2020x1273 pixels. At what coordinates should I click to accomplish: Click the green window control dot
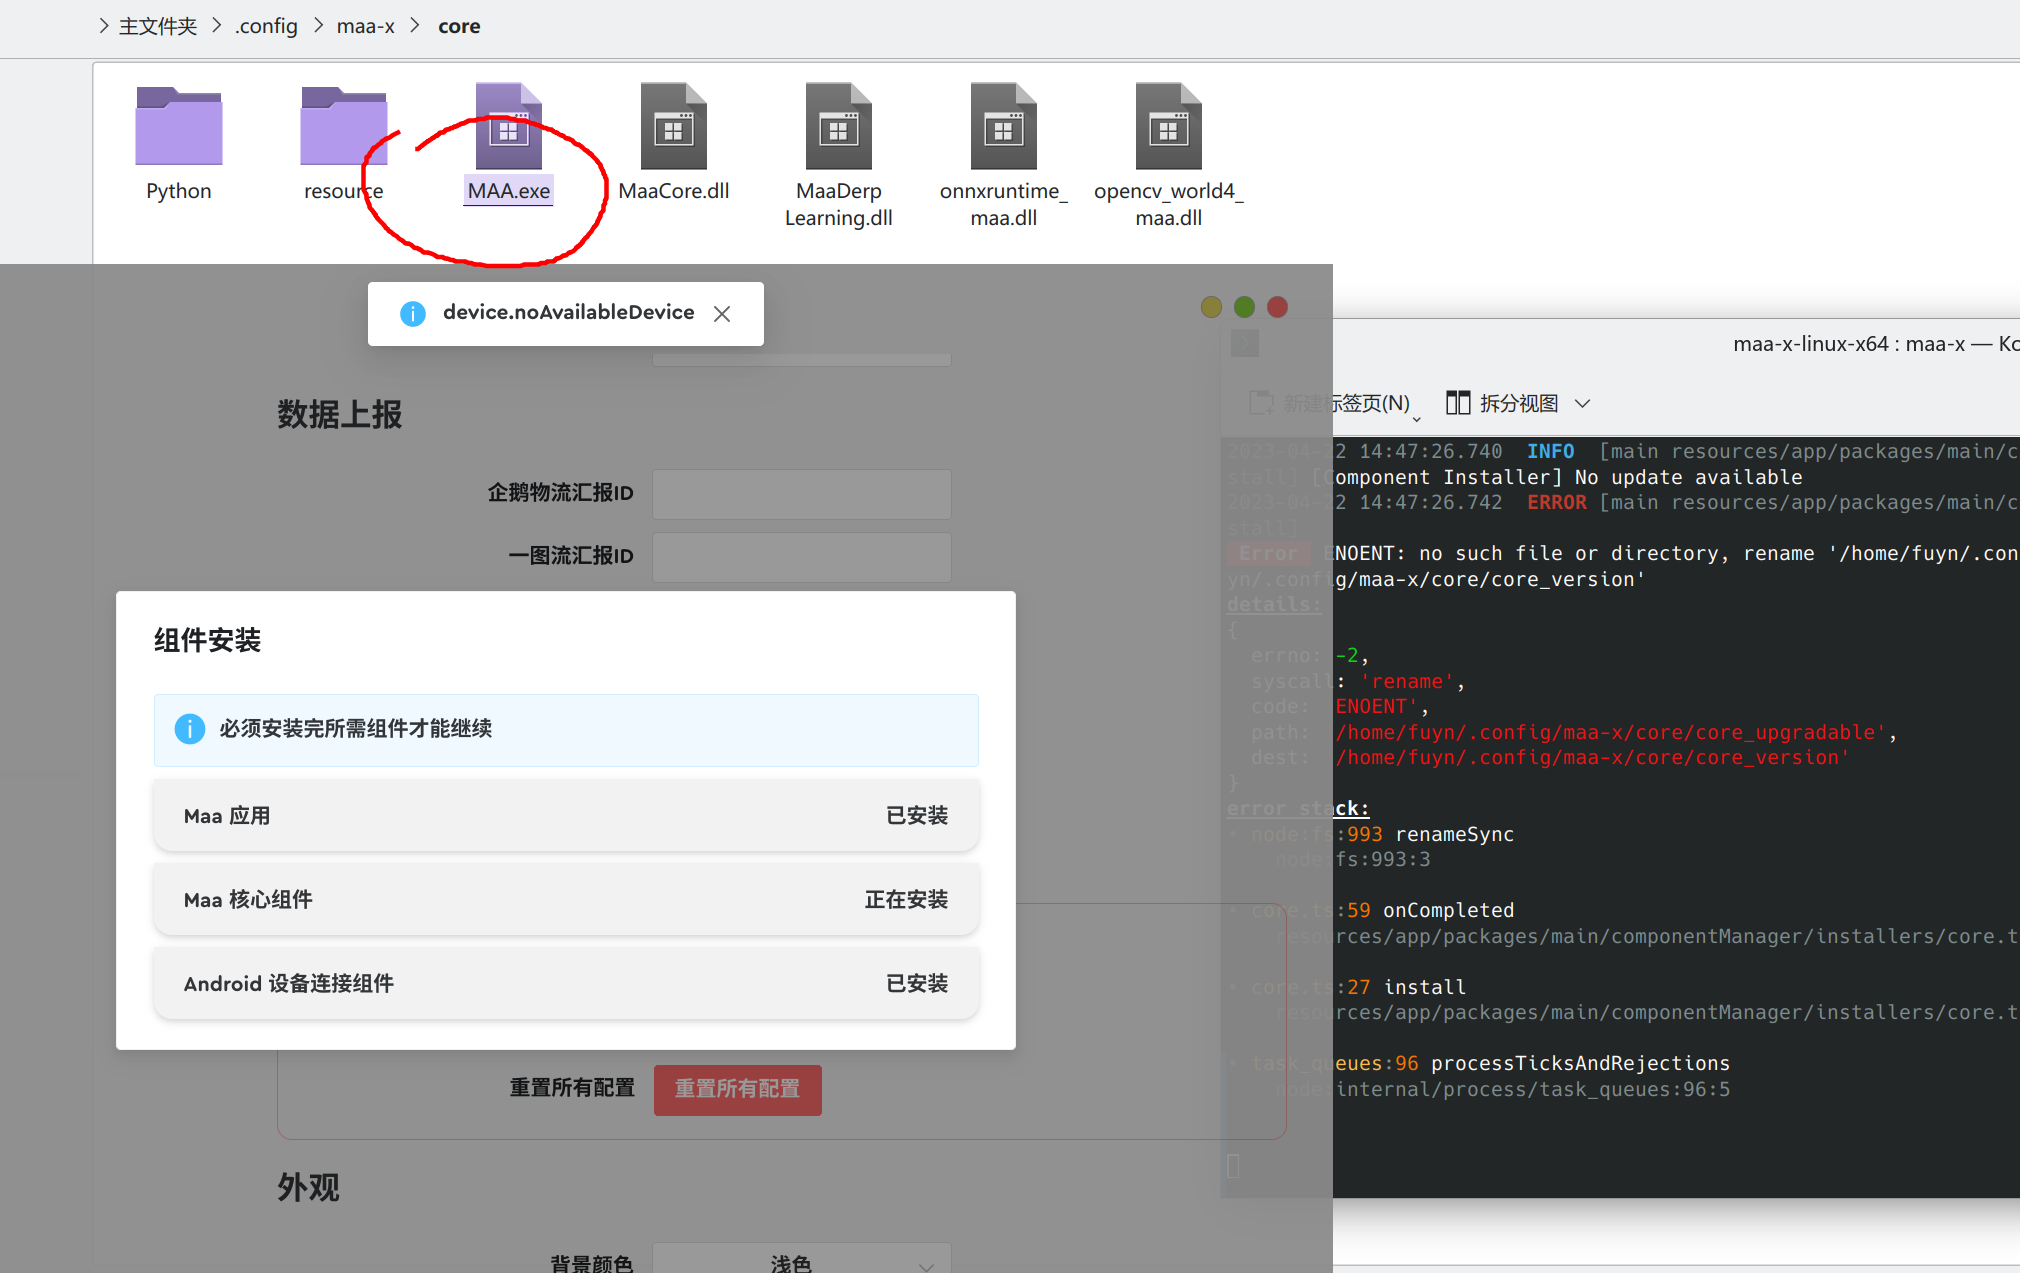(x=1244, y=307)
